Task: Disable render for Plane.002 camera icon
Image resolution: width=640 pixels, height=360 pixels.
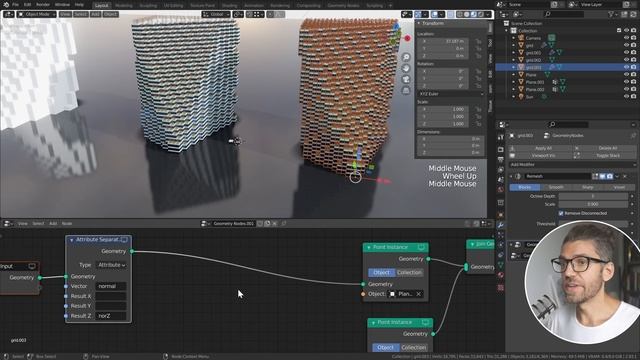Action: point(633,89)
